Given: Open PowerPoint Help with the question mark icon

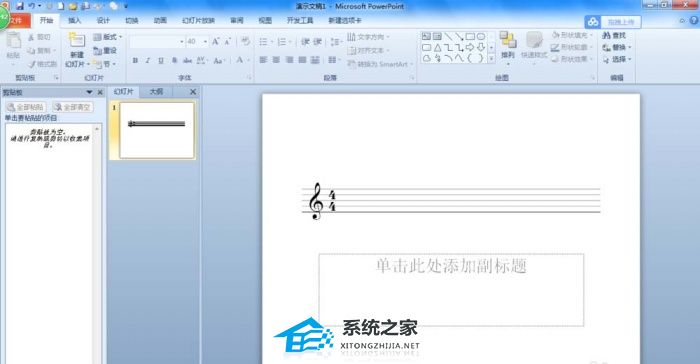Looking at the screenshot, I should click(694, 20).
